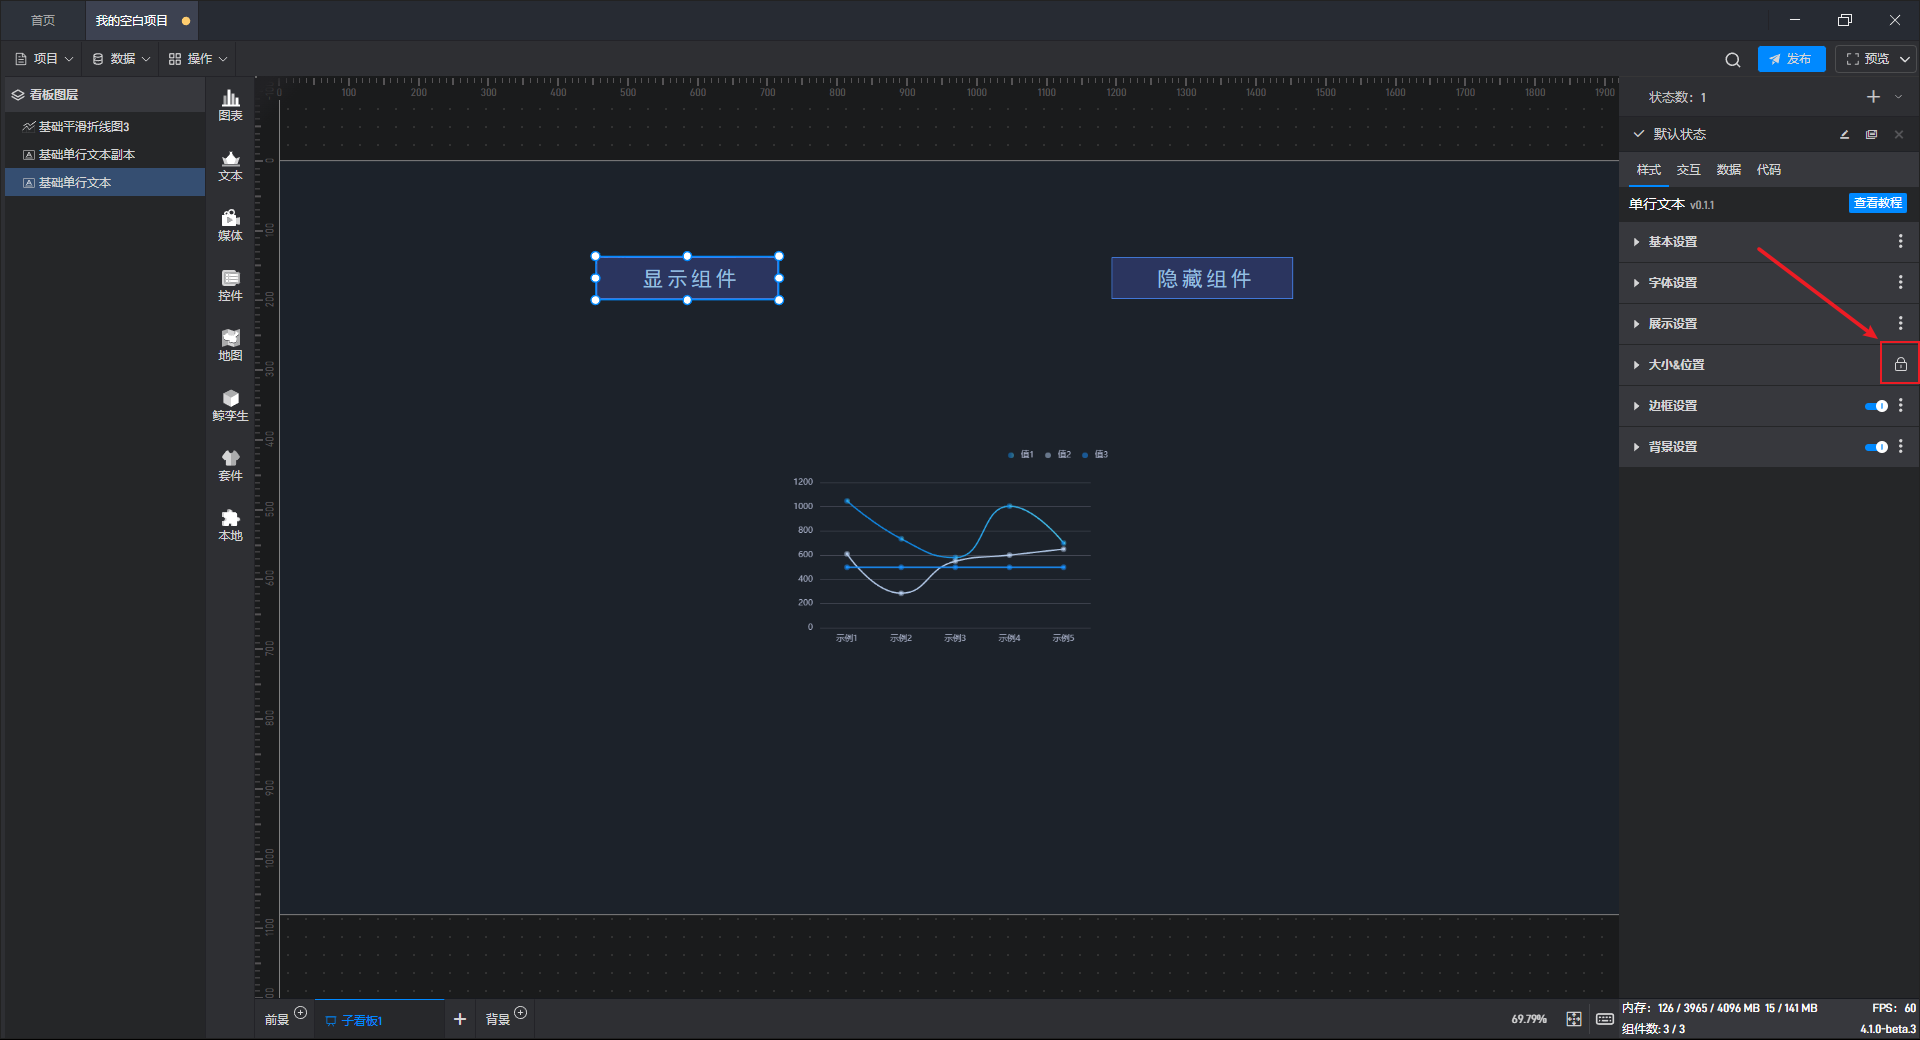The image size is (1920, 1040).
Task: Expand the 大小&位置 section
Action: (x=1636, y=365)
